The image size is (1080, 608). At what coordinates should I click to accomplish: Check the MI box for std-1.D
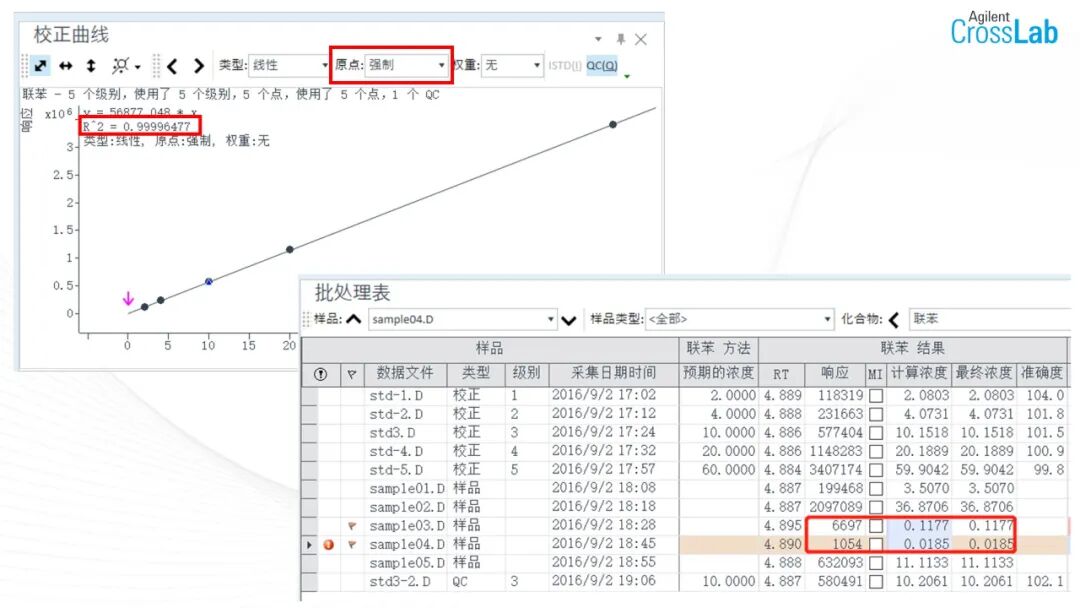tap(876, 396)
